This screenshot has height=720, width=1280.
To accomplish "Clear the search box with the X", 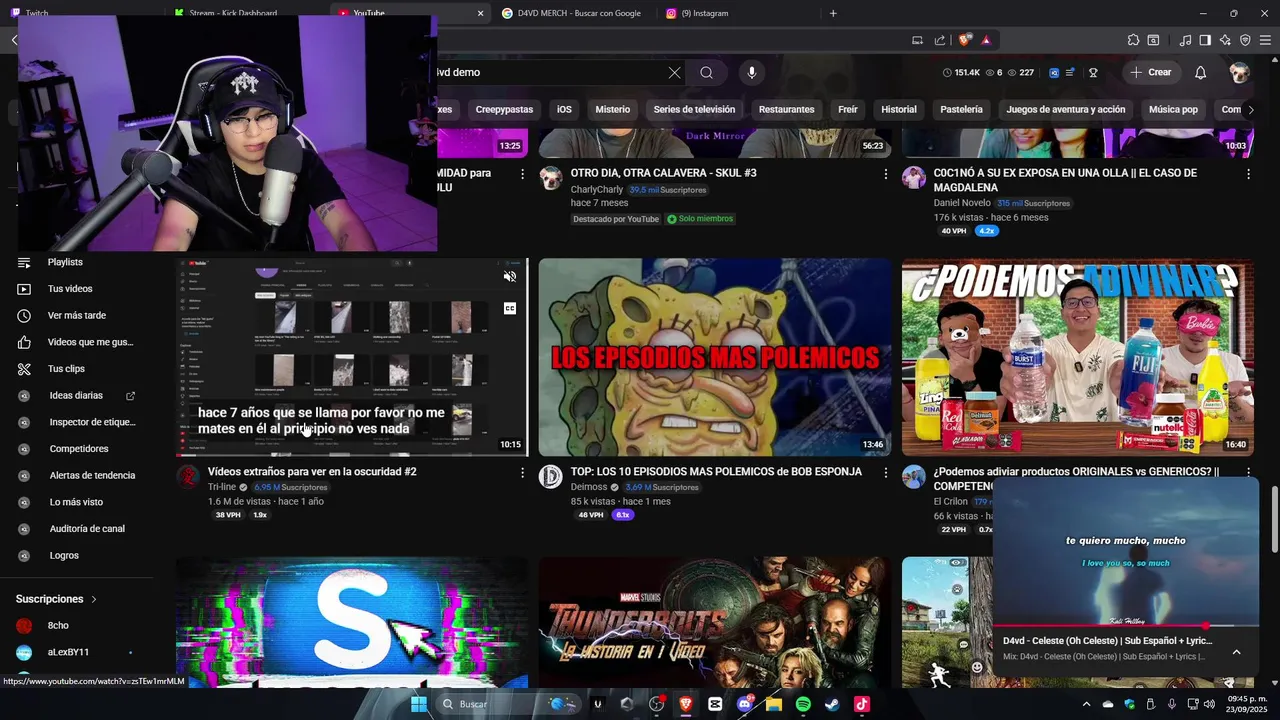I will (674, 72).
